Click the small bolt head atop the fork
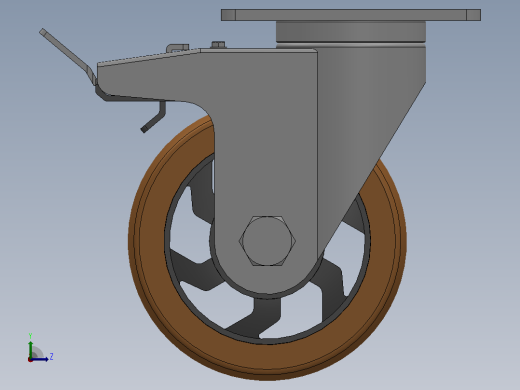The width and height of the screenshot is (520, 390). point(218,45)
